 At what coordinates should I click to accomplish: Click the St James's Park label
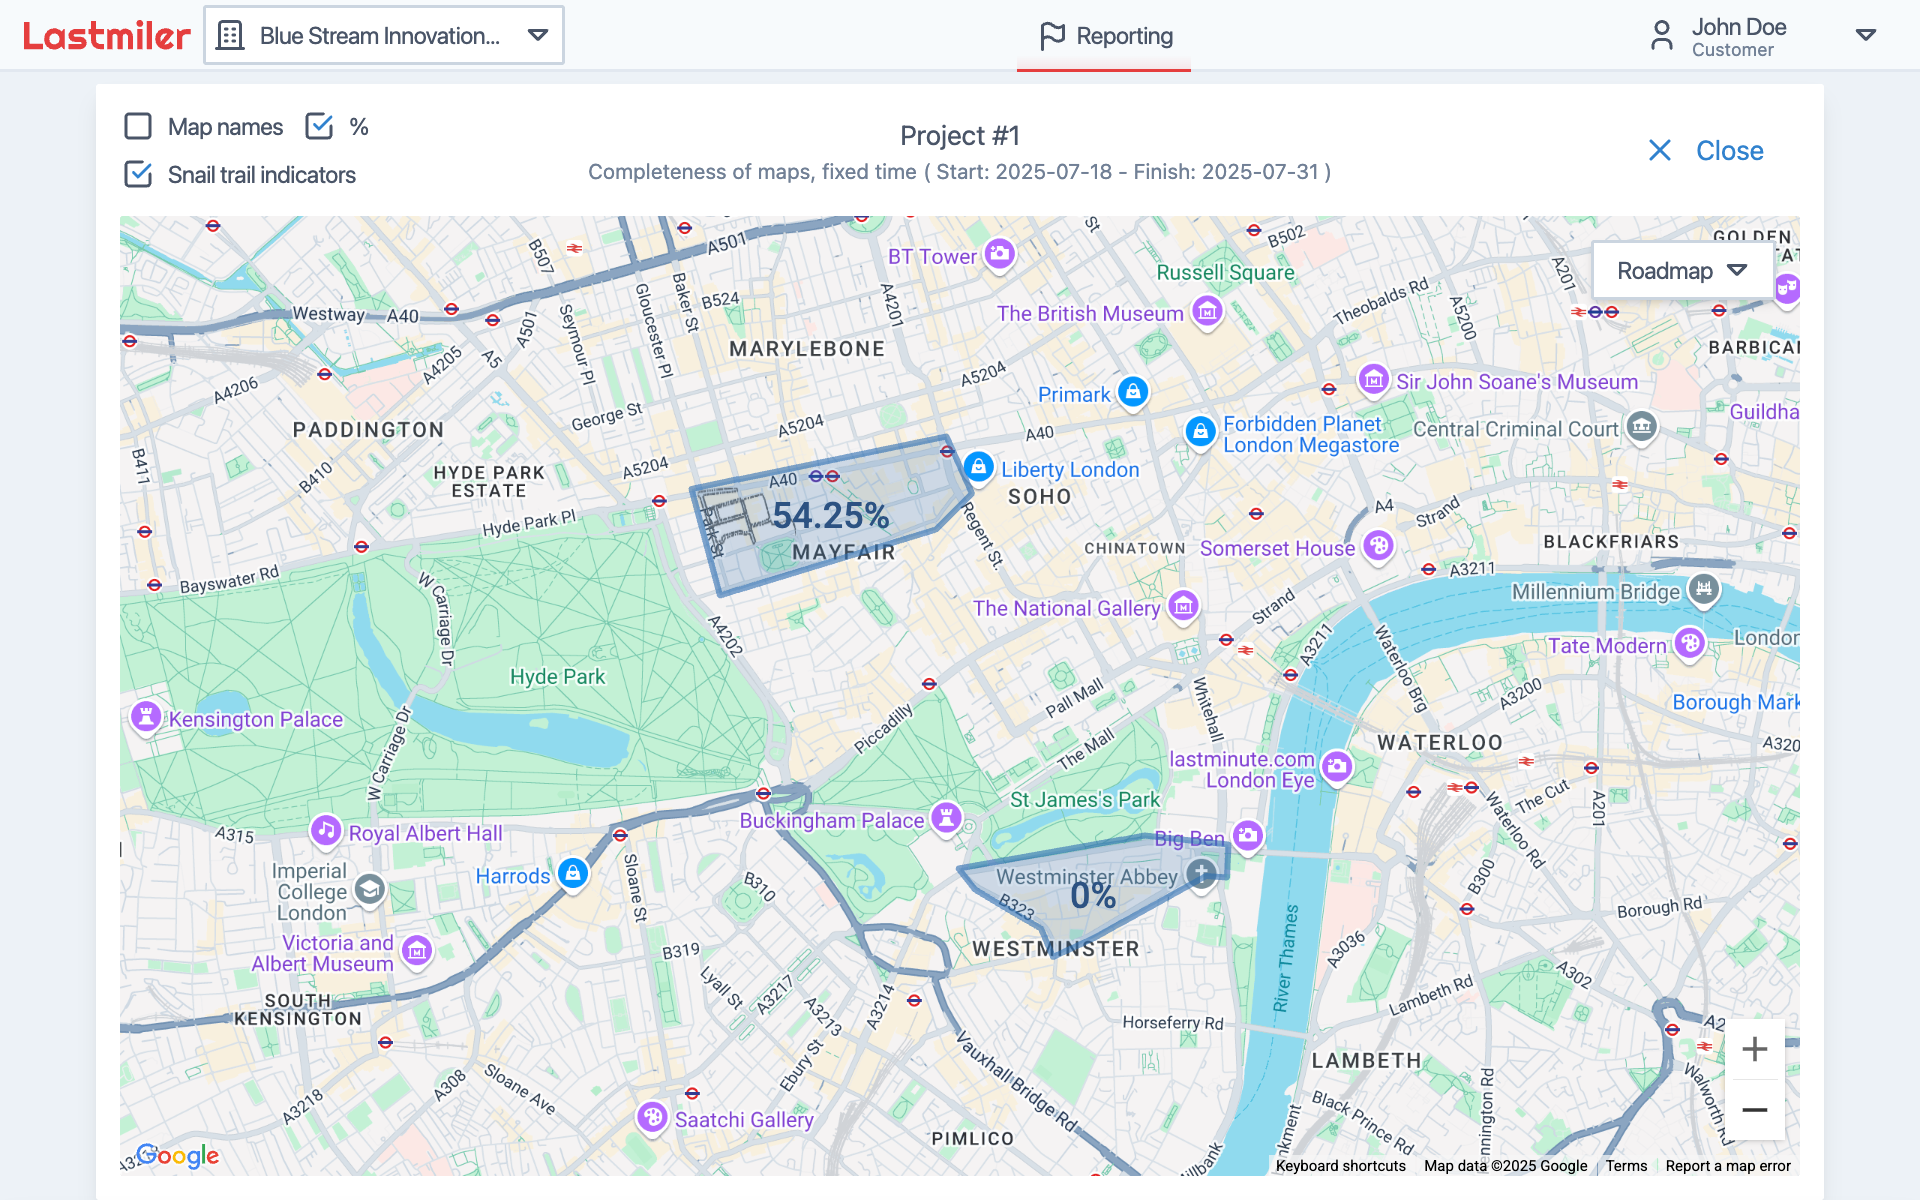(1085, 800)
